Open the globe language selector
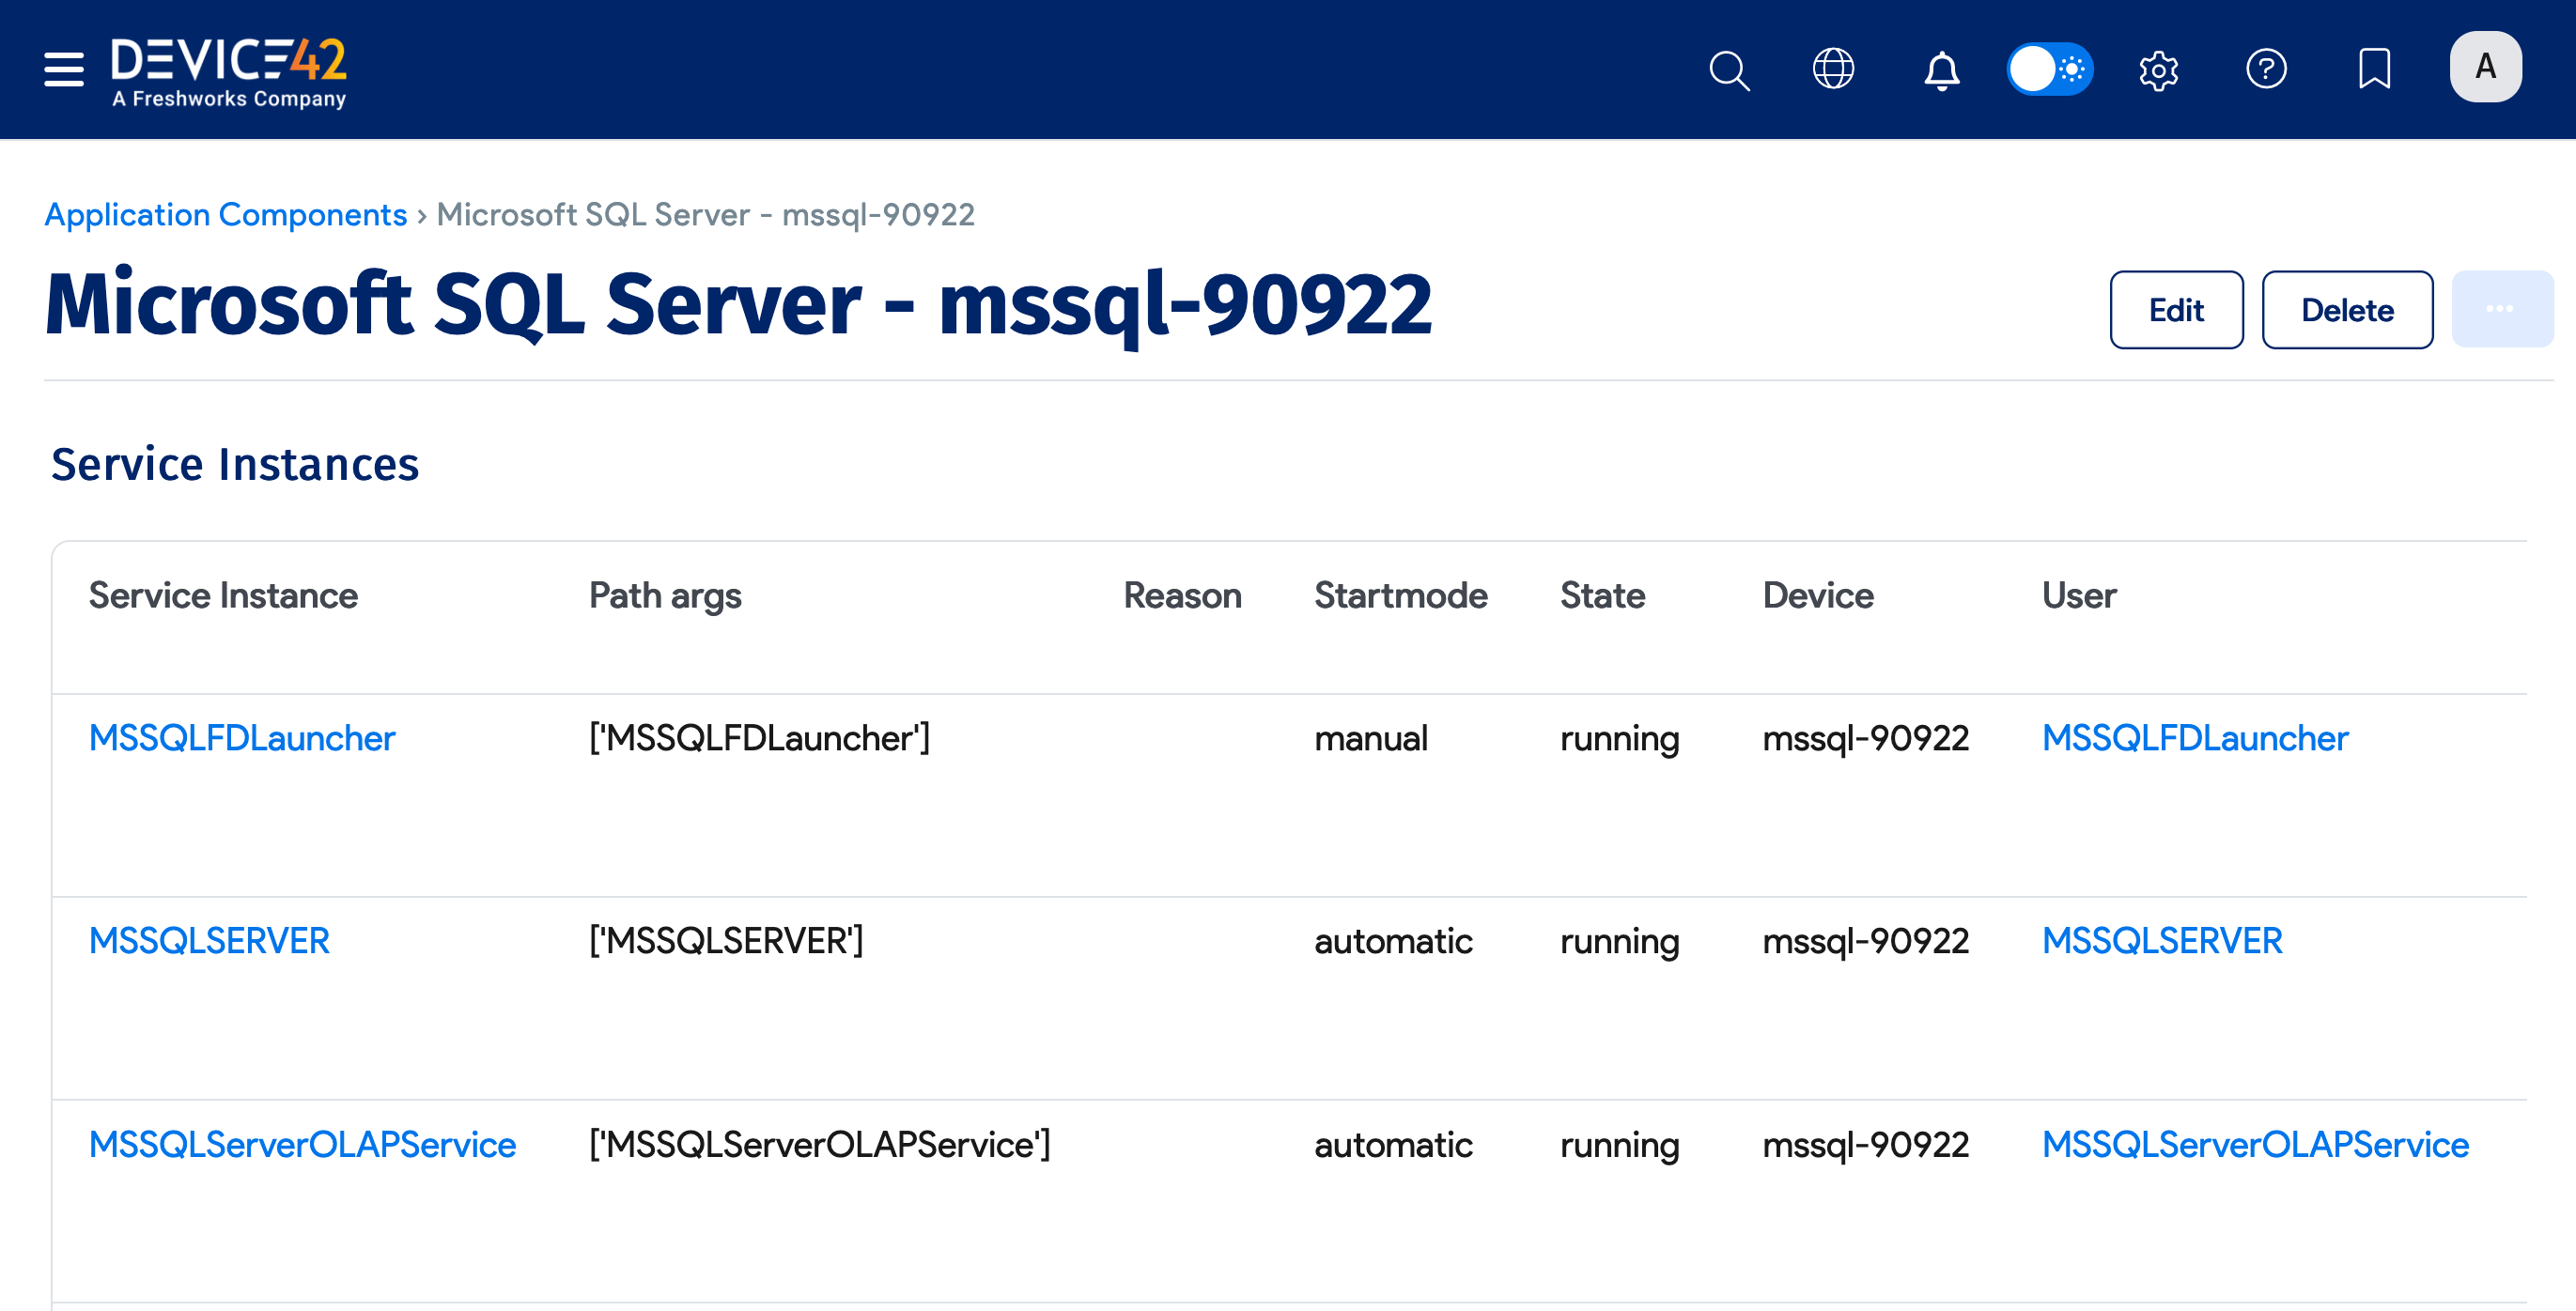This screenshot has width=2576, height=1311. [x=1834, y=69]
